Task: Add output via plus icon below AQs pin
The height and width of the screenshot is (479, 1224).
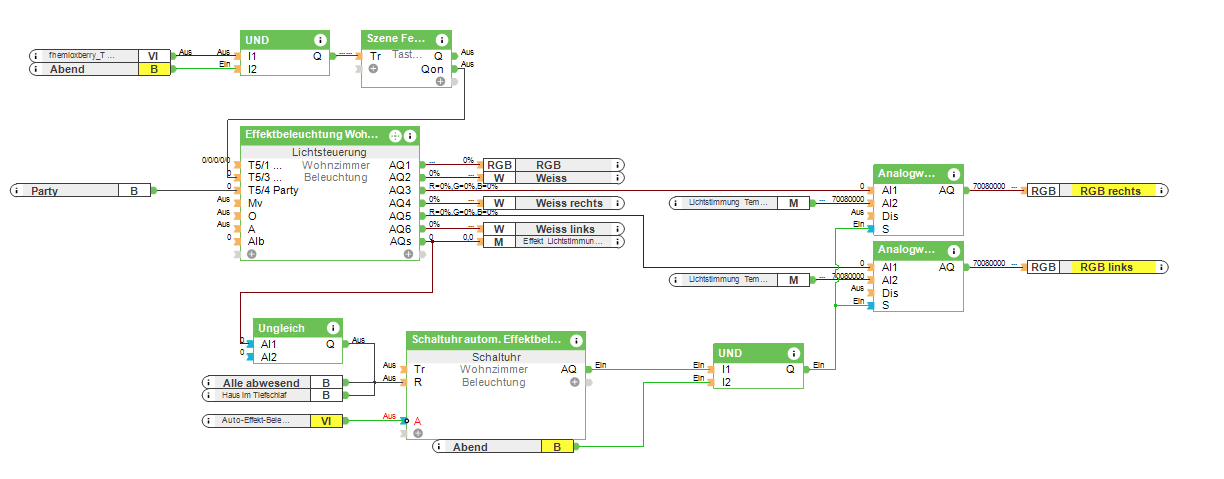Action: (x=408, y=254)
